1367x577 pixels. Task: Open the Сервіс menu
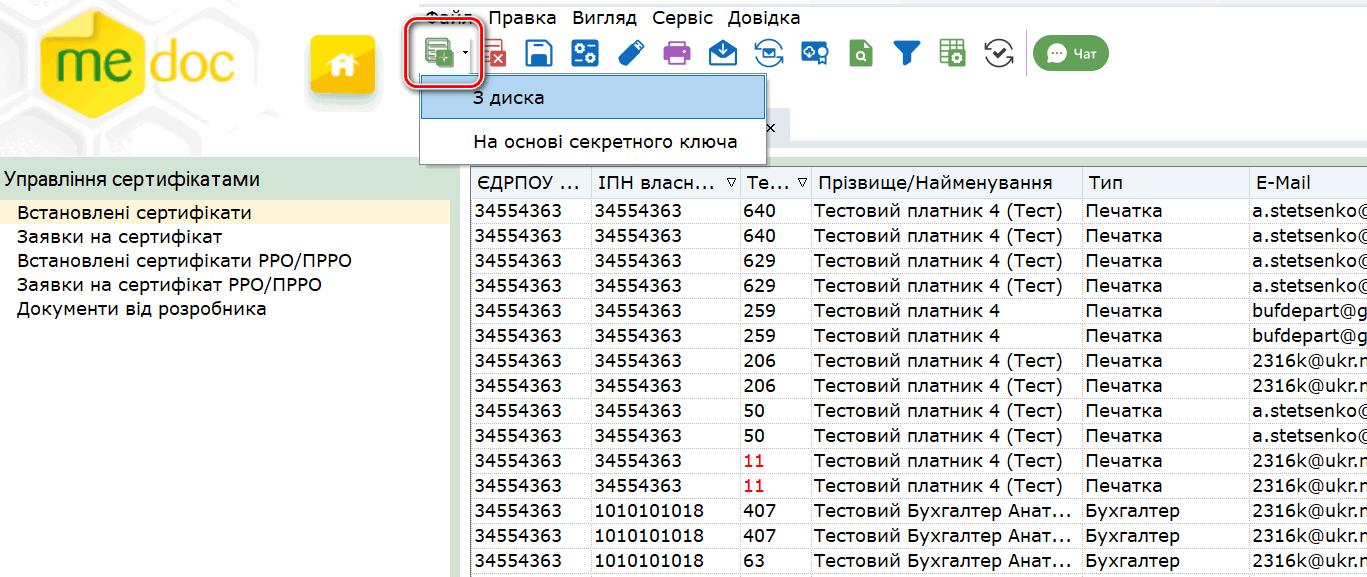pyautogui.click(x=682, y=18)
